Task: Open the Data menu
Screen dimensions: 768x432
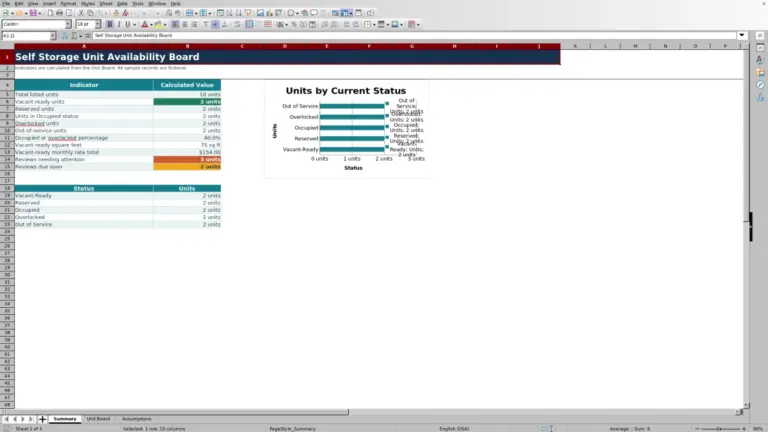Action: pyautogui.click(x=122, y=3)
